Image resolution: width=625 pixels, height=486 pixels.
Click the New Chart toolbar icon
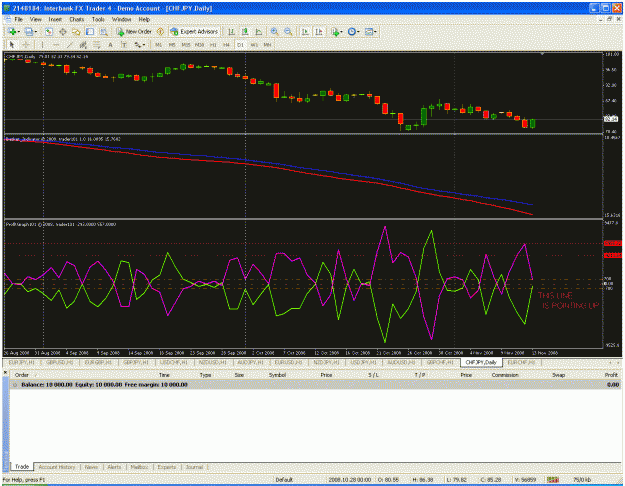[12, 31]
